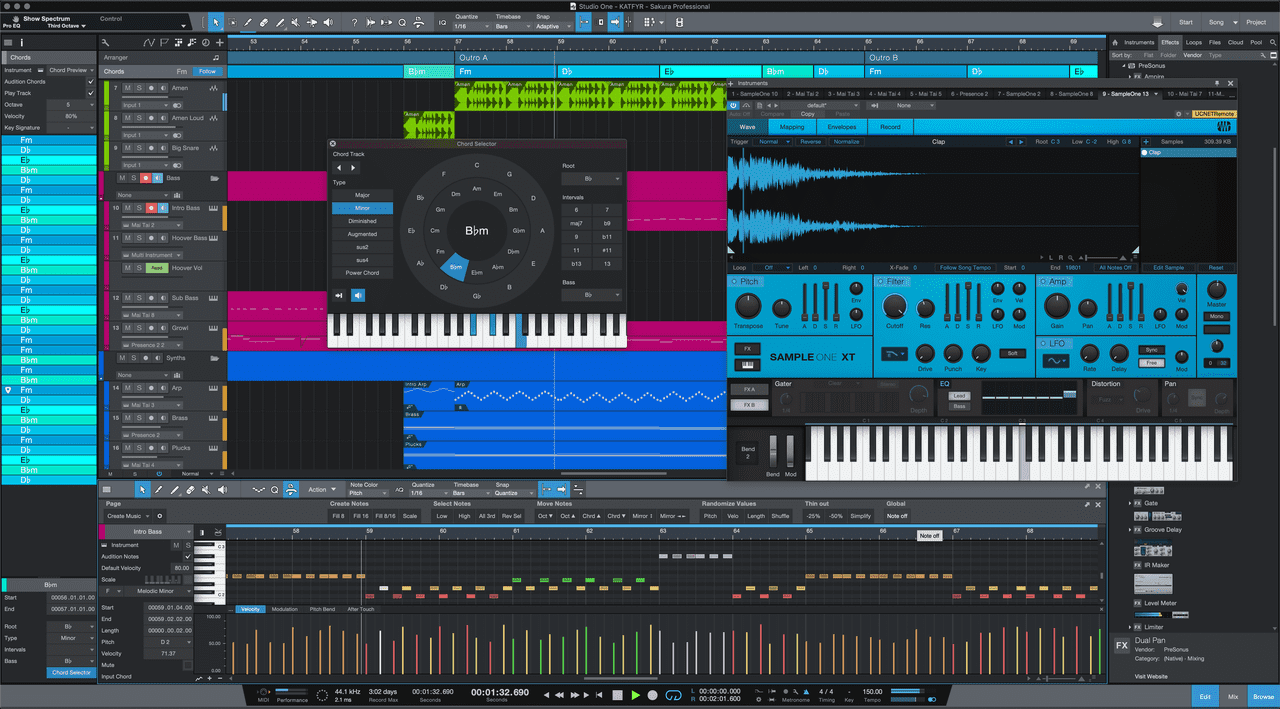This screenshot has width=1280, height=709.
Task: Click the plus icon beside Samples in SampleOne
Action: click(x=1146, y=142)
